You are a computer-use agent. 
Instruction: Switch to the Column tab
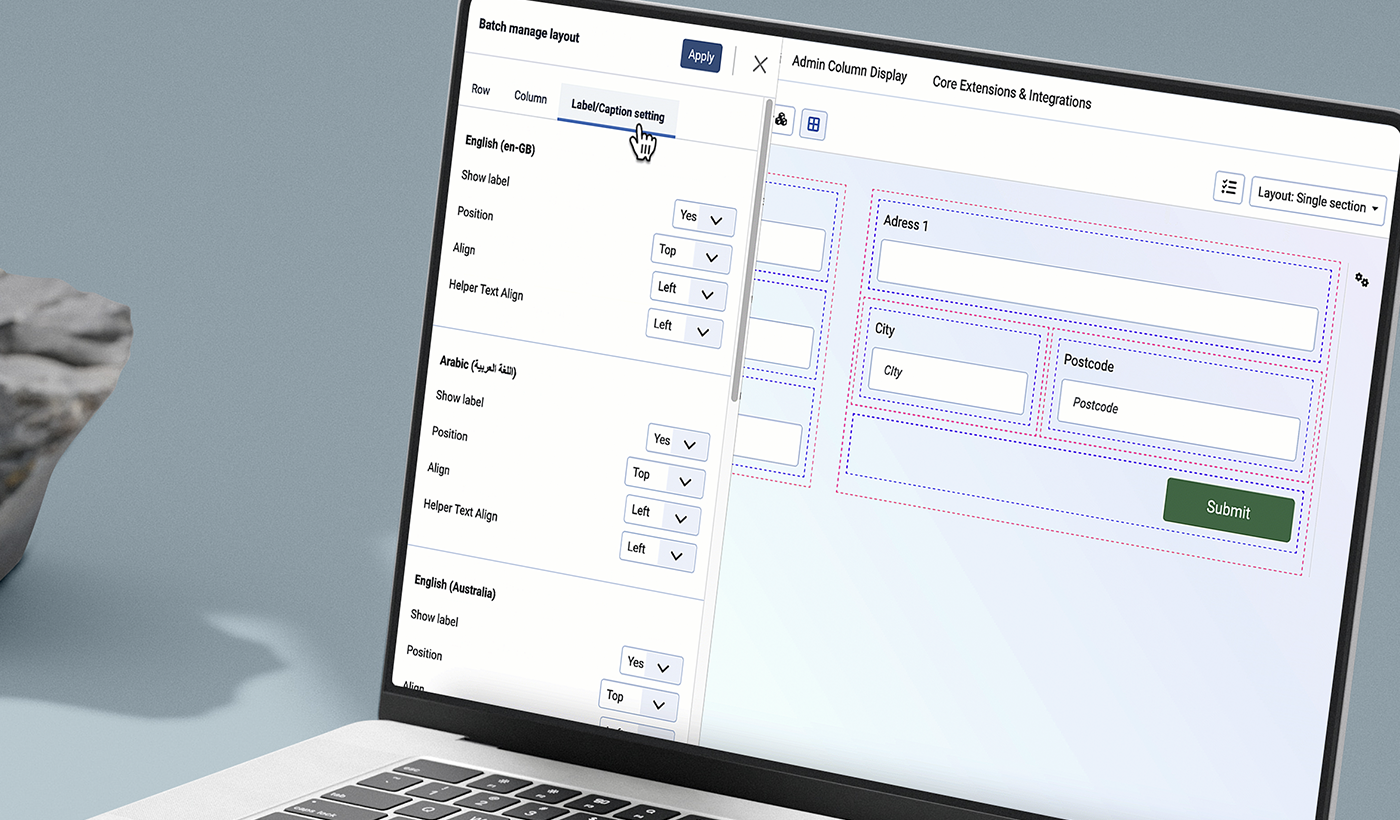coord(530,97)
